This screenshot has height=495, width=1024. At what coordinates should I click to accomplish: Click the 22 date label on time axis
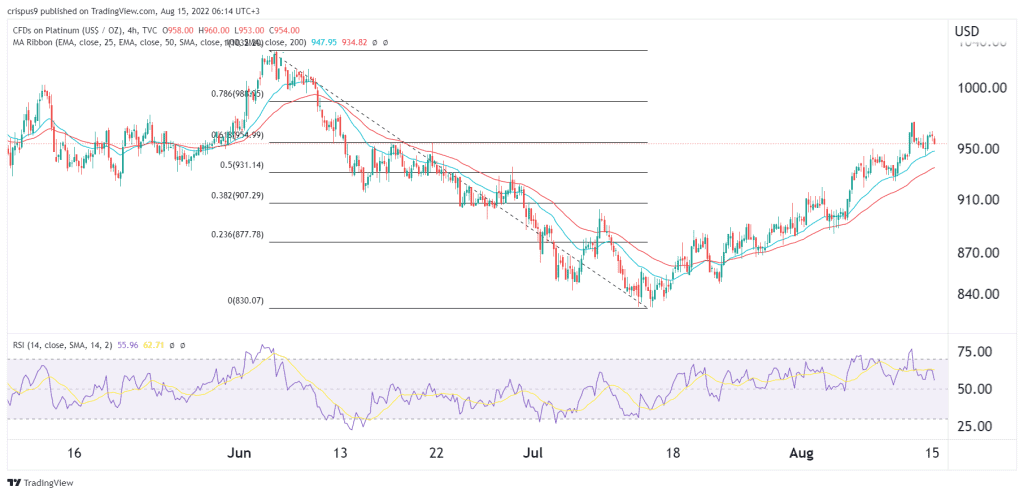pyautogui.click(x=436, y=453)
